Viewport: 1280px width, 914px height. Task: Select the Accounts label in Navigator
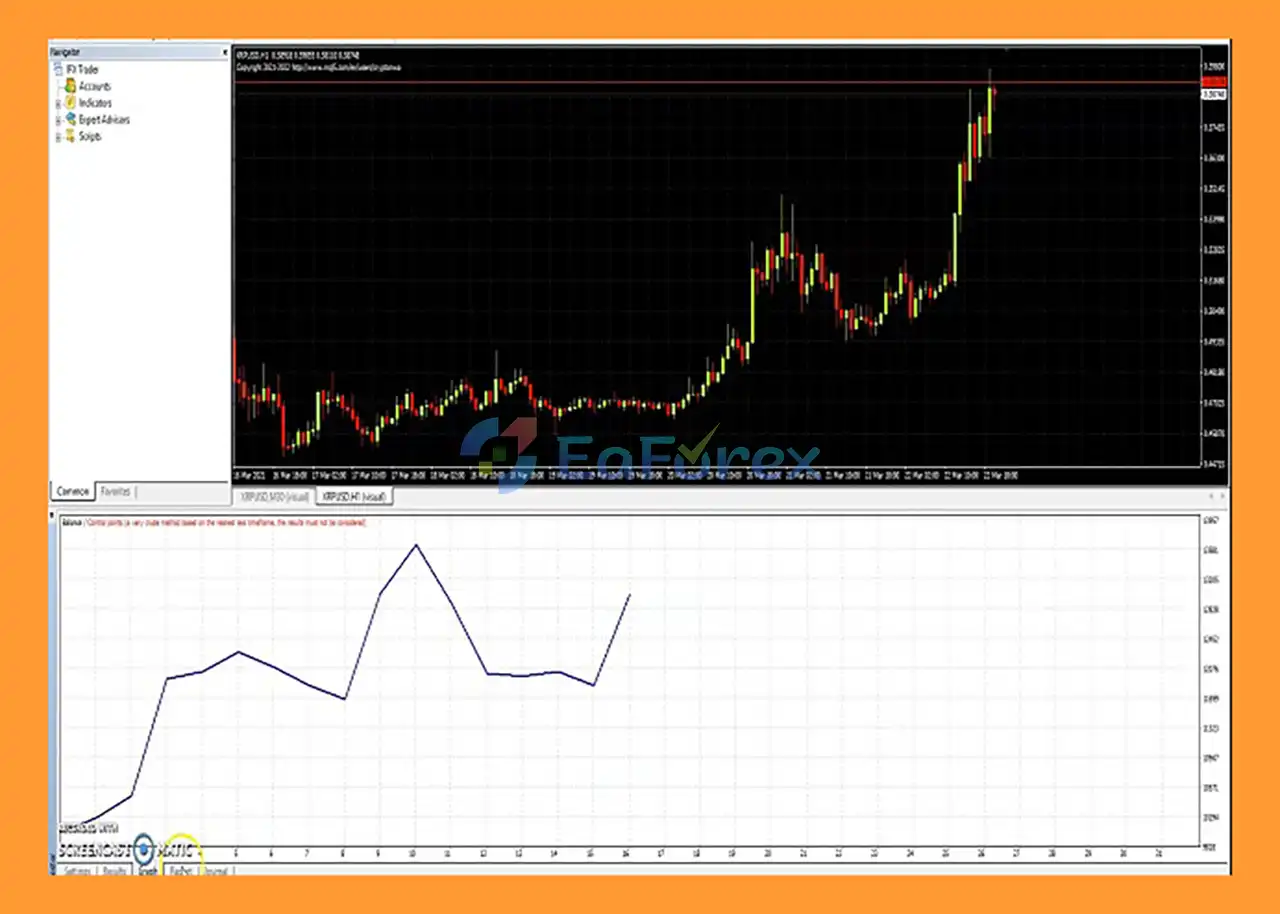point(95,87)
